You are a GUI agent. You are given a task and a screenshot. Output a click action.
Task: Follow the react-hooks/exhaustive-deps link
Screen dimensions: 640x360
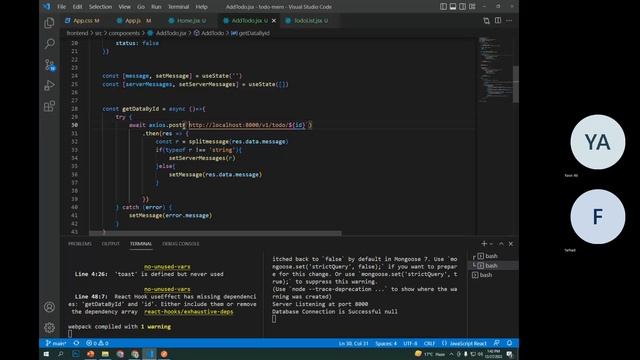[x=189, y=311]
